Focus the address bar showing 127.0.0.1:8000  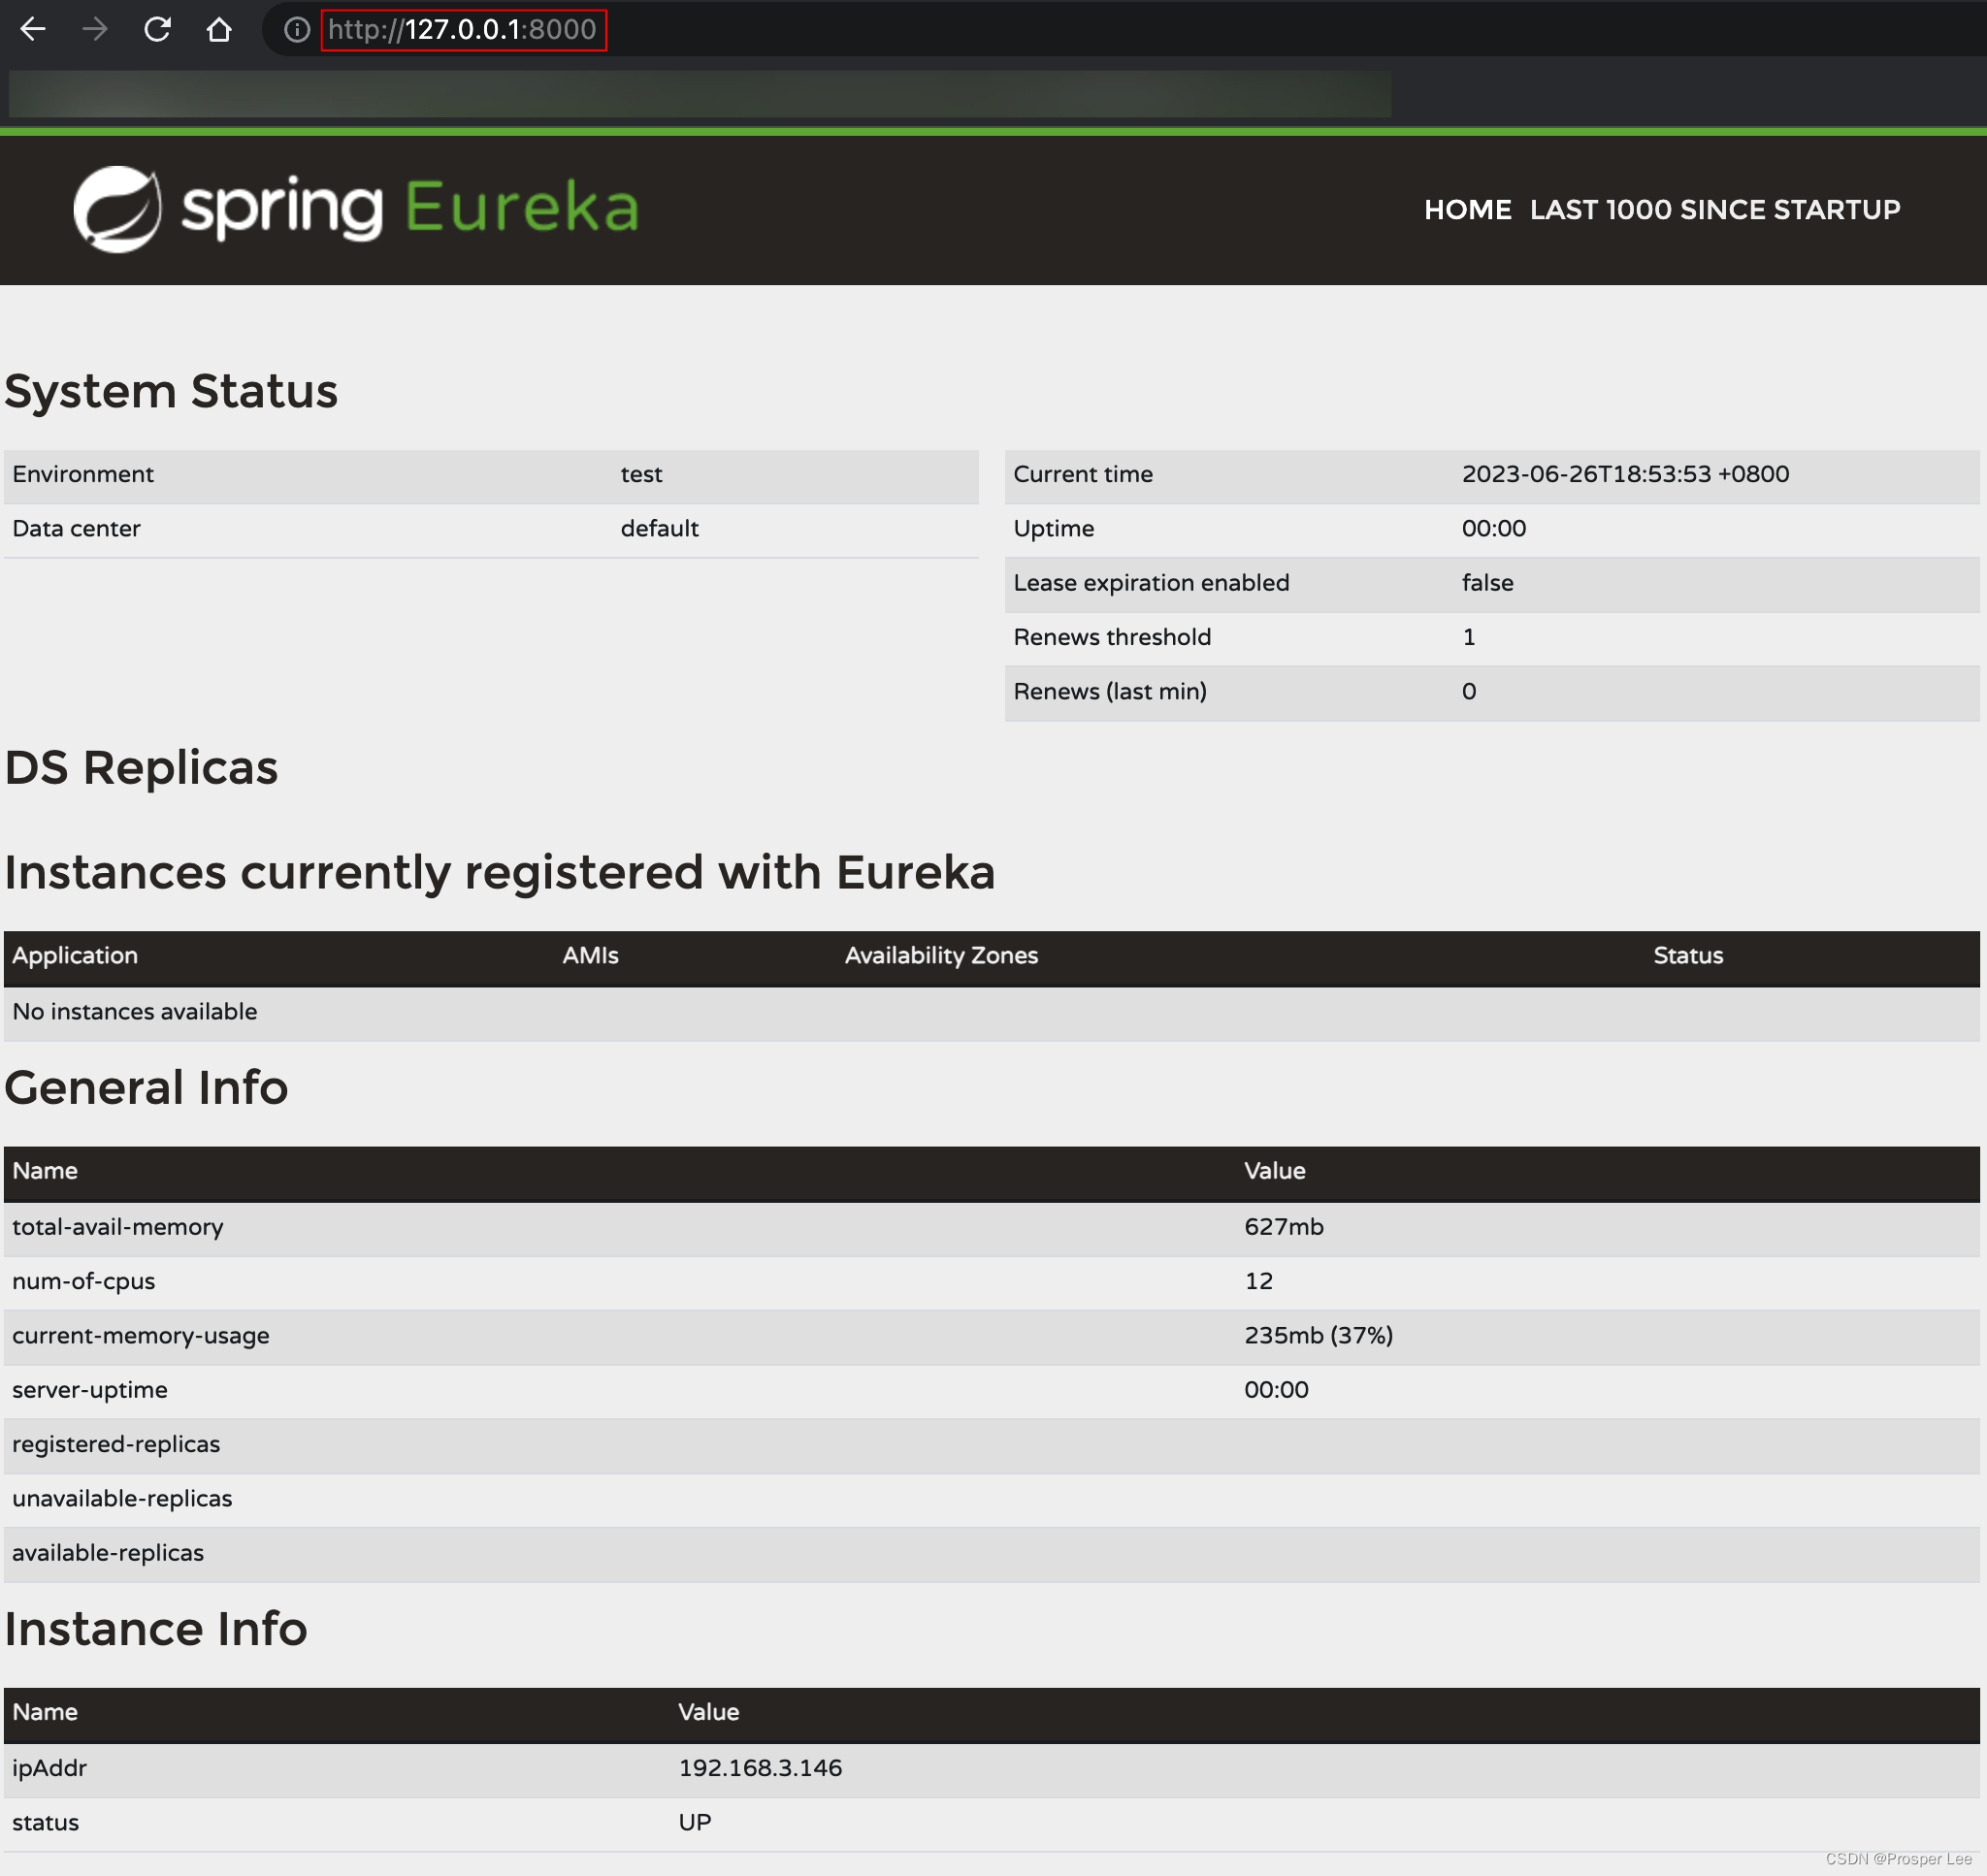[462, 29]
